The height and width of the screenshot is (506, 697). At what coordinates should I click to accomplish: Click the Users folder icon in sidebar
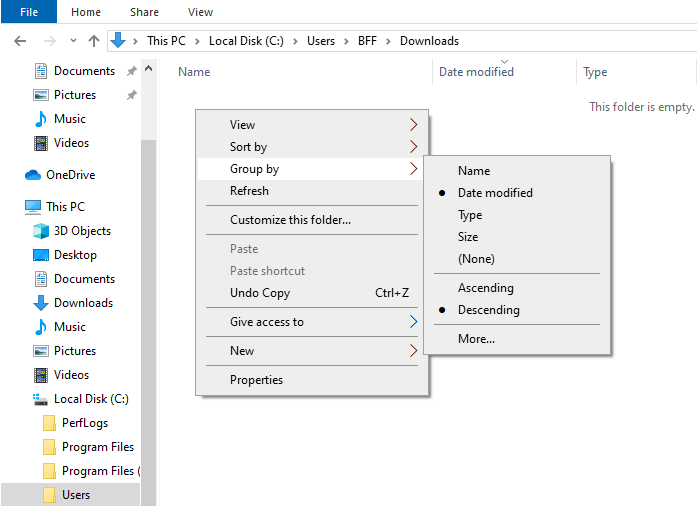pyautogui.click(x=49, y=495)
